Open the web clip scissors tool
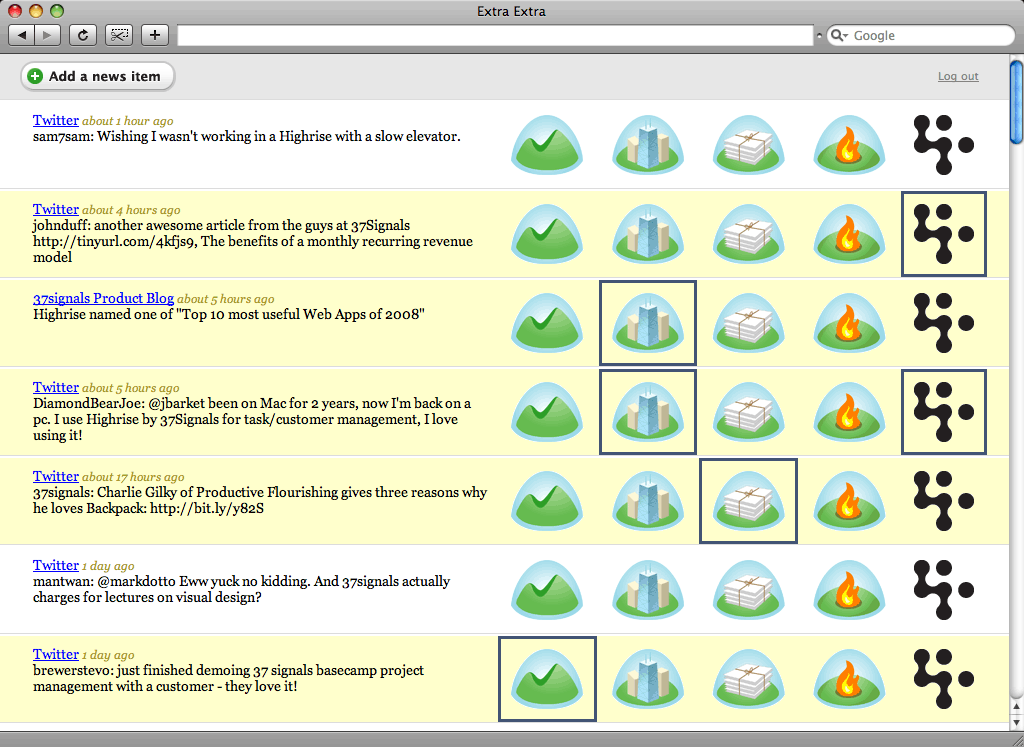The image size is (1024, 747). [119, 35]
